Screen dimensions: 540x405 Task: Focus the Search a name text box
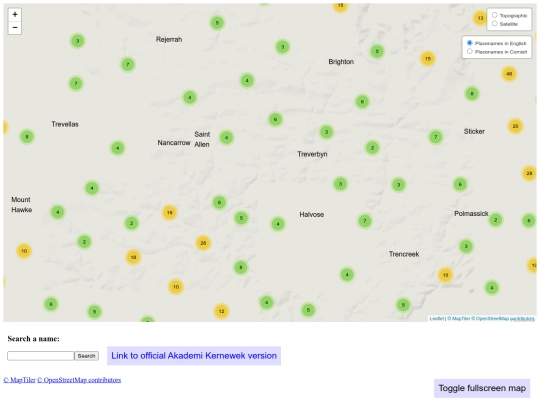coord(41,356)
